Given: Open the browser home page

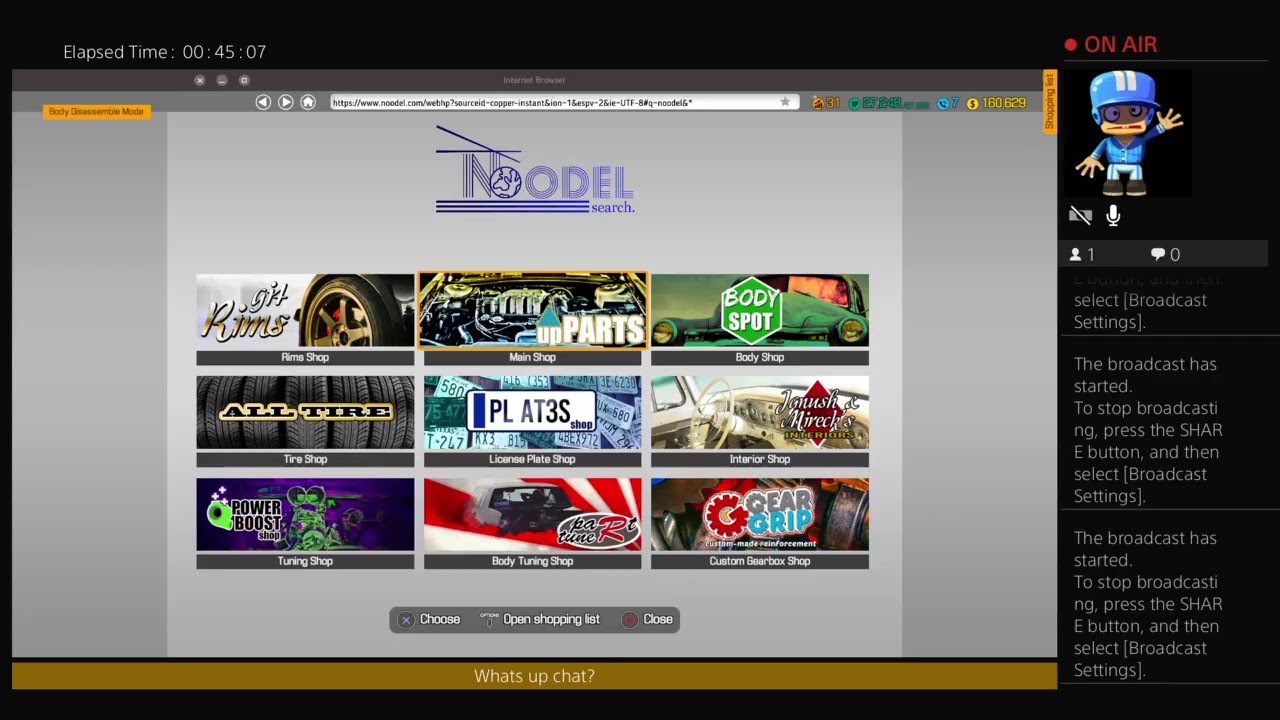Looking at the screenshot, I should click(308, 102).
